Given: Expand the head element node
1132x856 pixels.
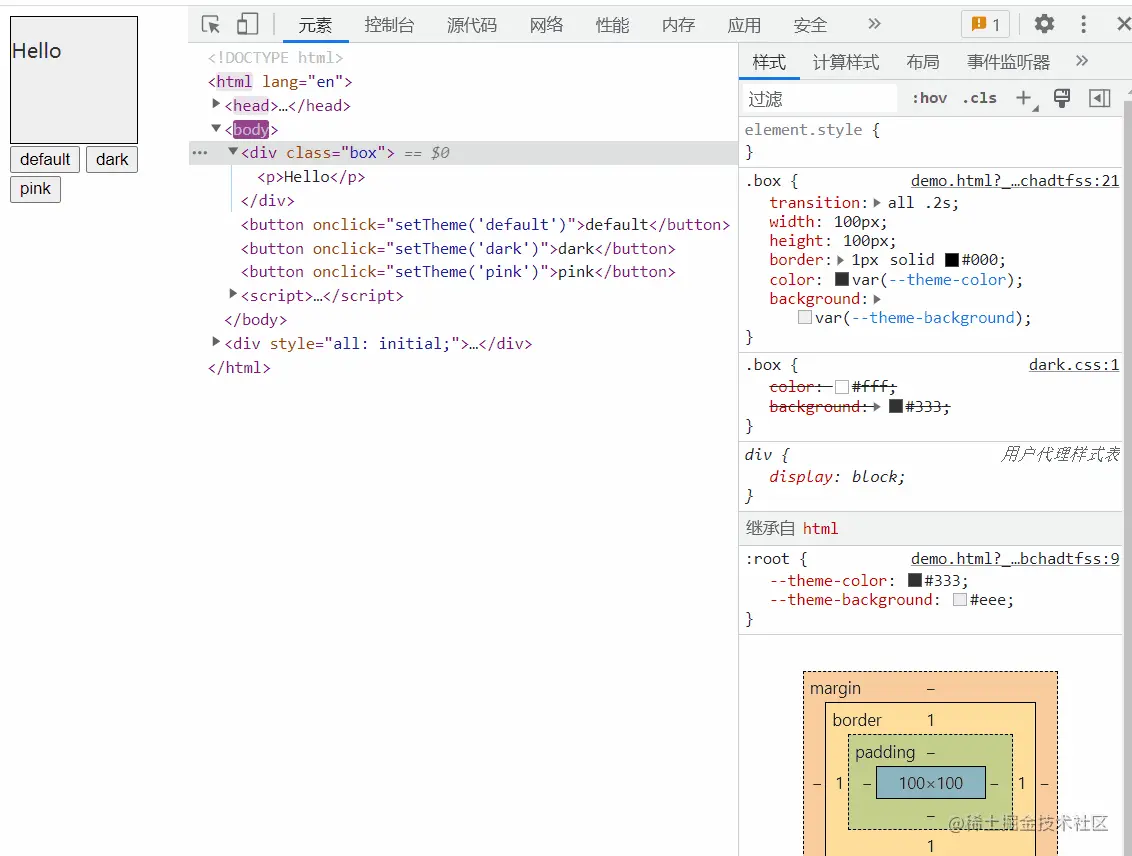Looking at the screenshot, I should 216,105.
